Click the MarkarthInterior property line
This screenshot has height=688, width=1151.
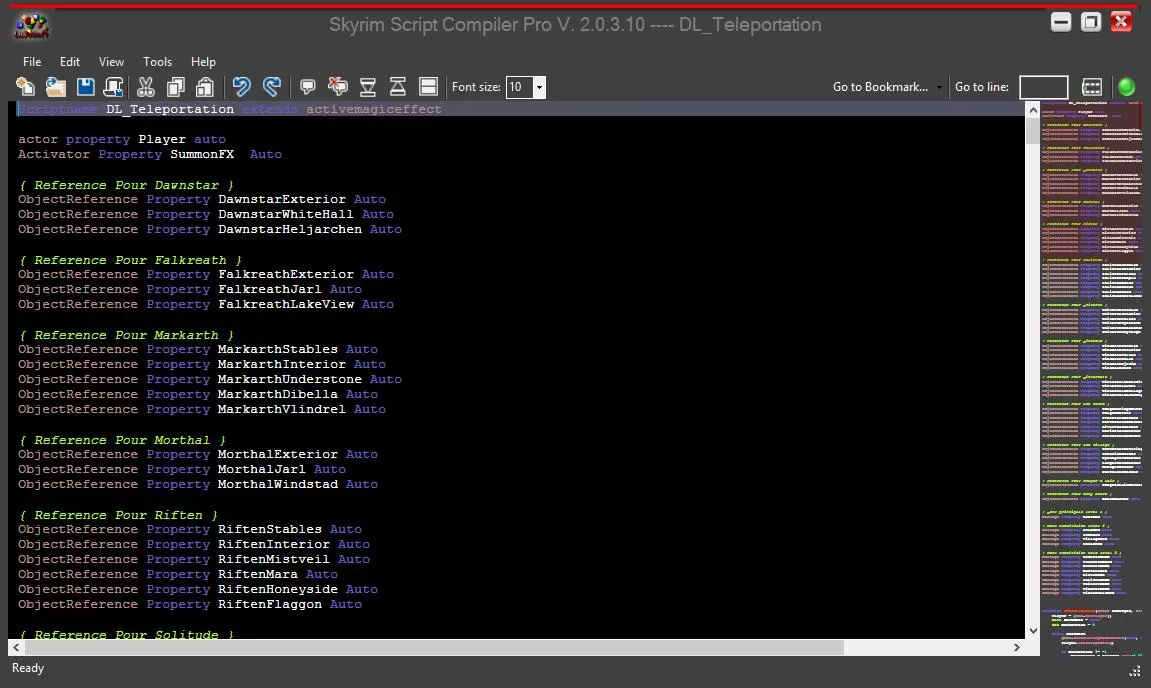click(x=202, y=364)
